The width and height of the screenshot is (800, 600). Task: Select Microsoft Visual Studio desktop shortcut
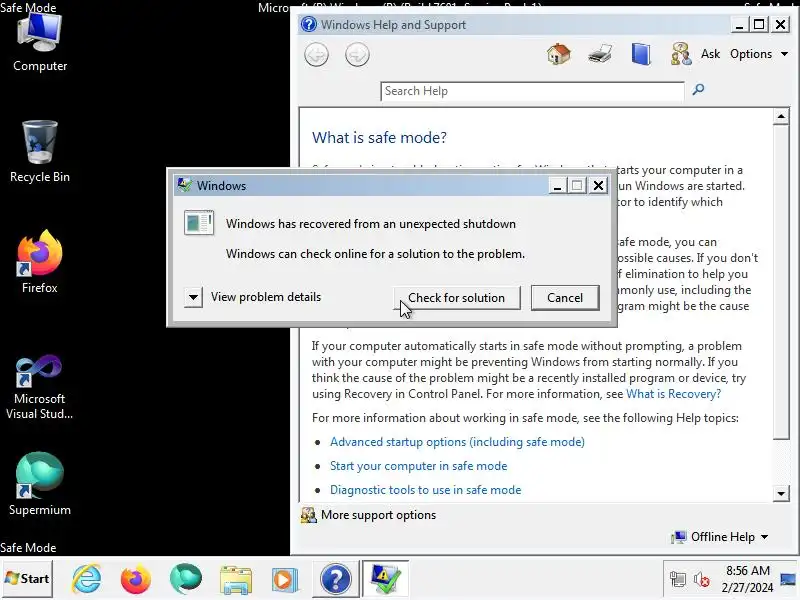pos(40,387)
